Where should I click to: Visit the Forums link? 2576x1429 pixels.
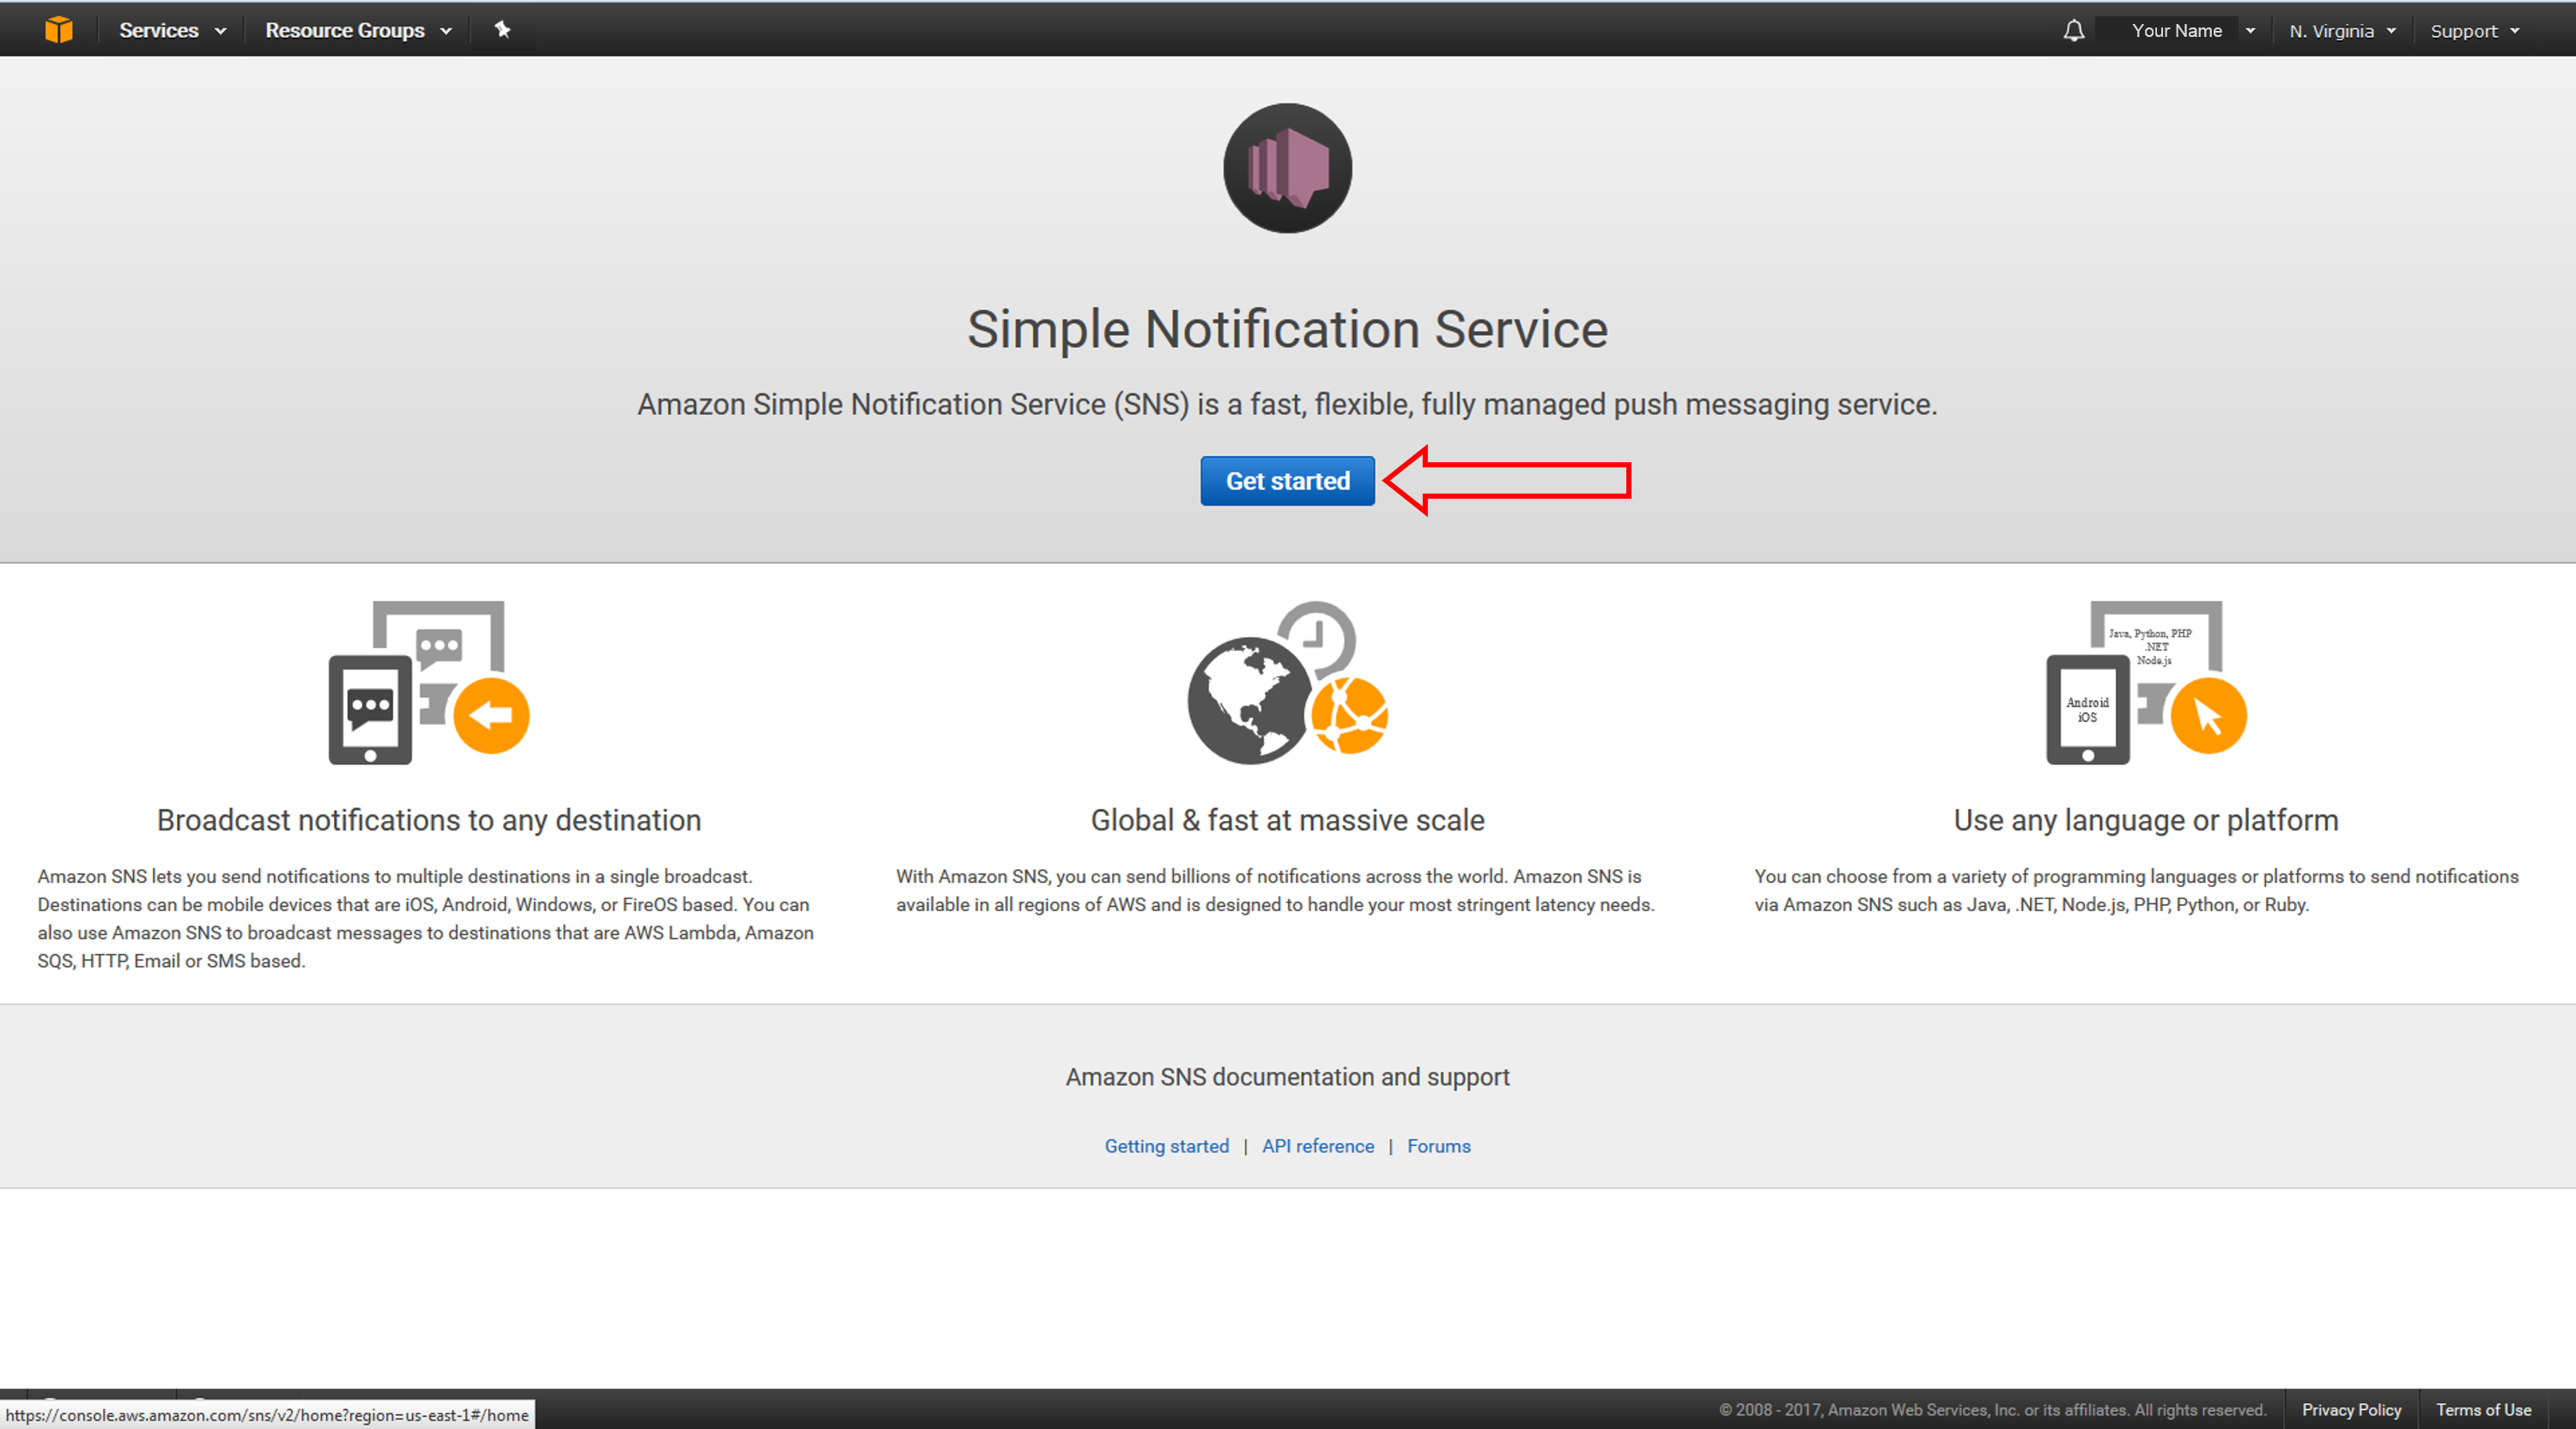1438,1146
